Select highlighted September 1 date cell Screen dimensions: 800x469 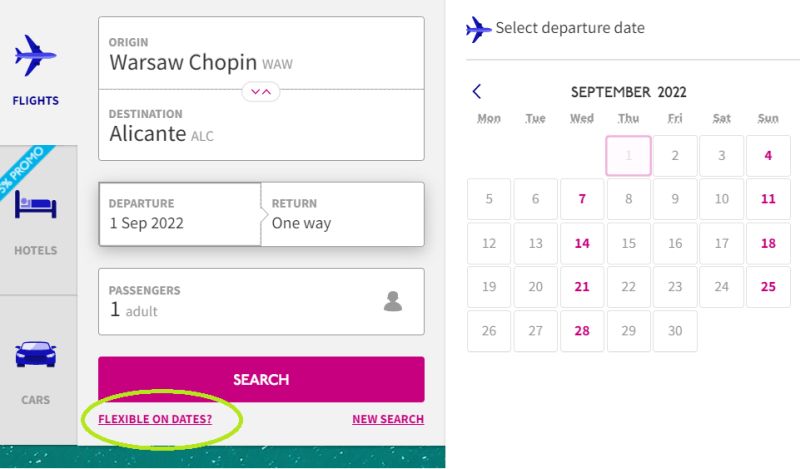click(x=629, y=156)
